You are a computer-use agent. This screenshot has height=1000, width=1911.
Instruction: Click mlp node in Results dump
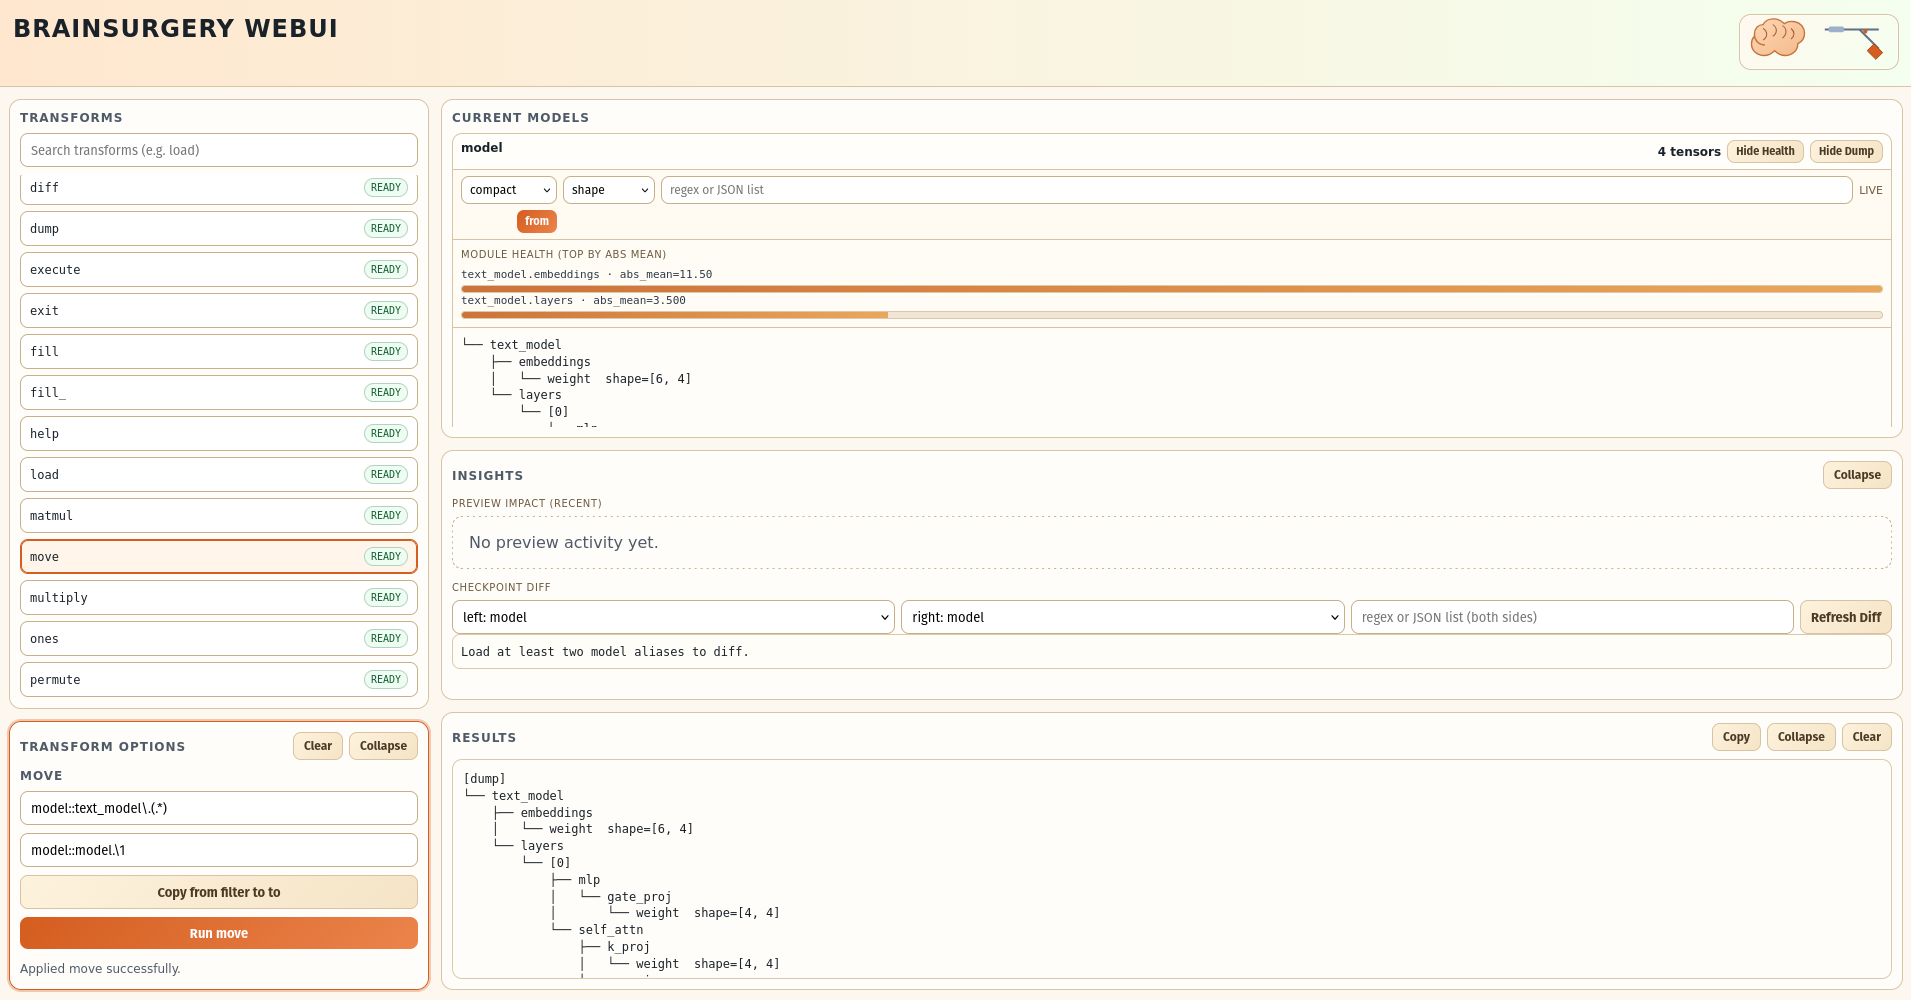[589, 880]
